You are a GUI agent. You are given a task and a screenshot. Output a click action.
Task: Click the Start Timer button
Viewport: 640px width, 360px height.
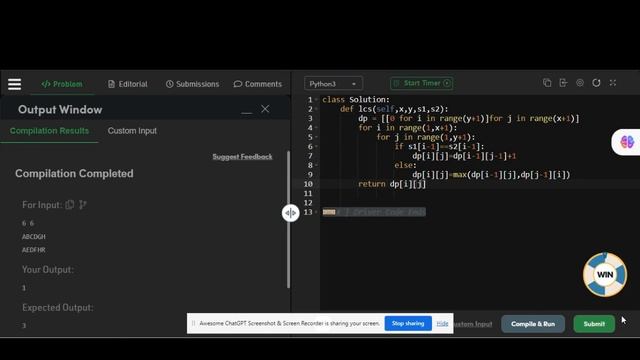(421, 83)
